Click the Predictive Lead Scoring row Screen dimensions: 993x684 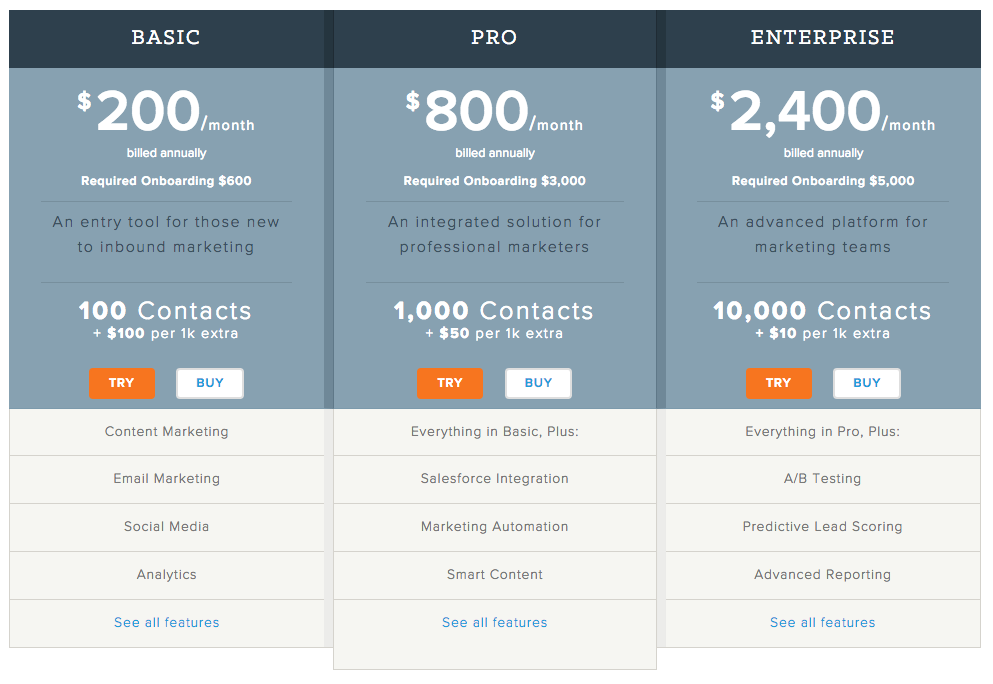click(x=823, y=527)
